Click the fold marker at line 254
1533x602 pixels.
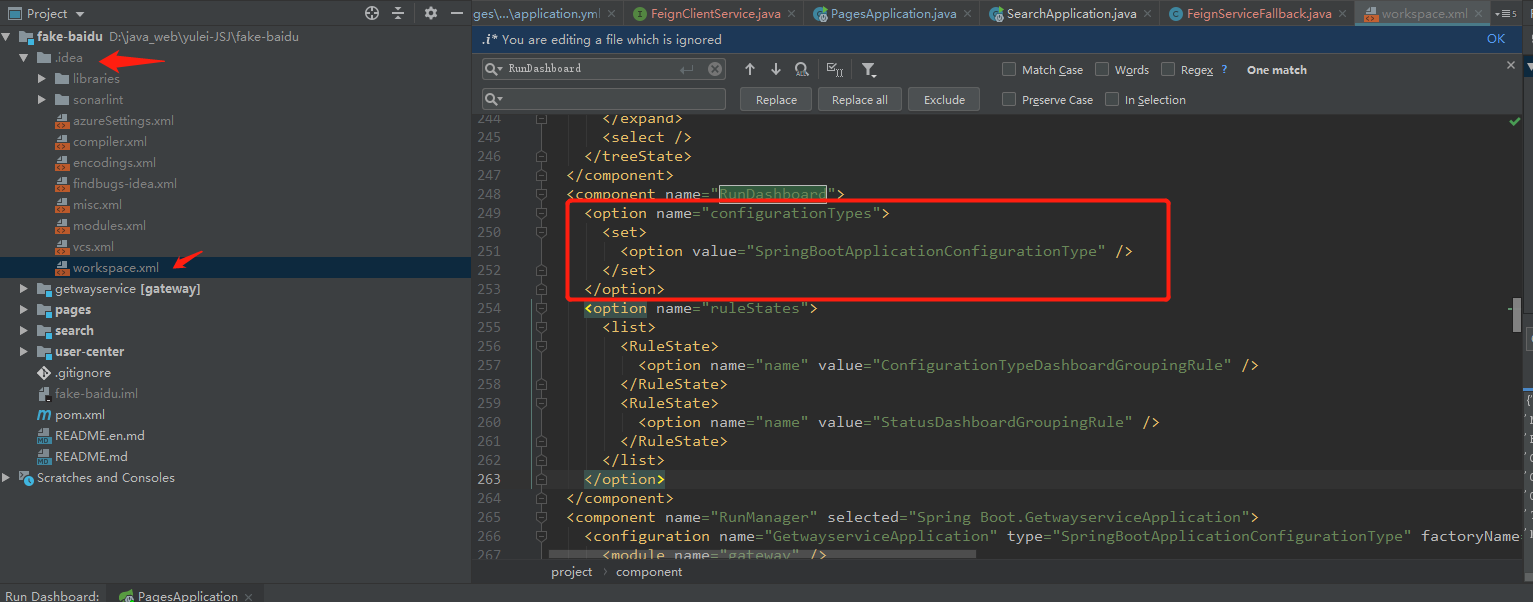point(541,308)
